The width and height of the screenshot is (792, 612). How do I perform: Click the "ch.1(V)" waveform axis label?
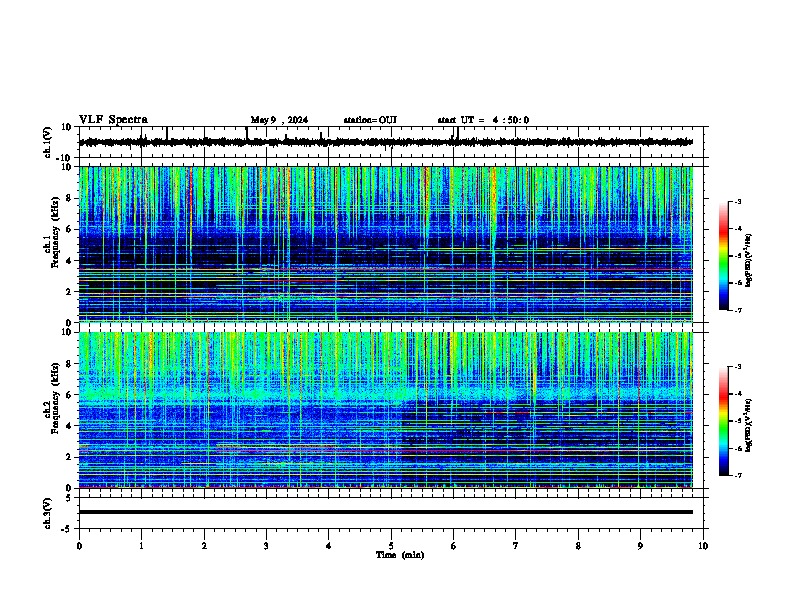pos(48,142)
